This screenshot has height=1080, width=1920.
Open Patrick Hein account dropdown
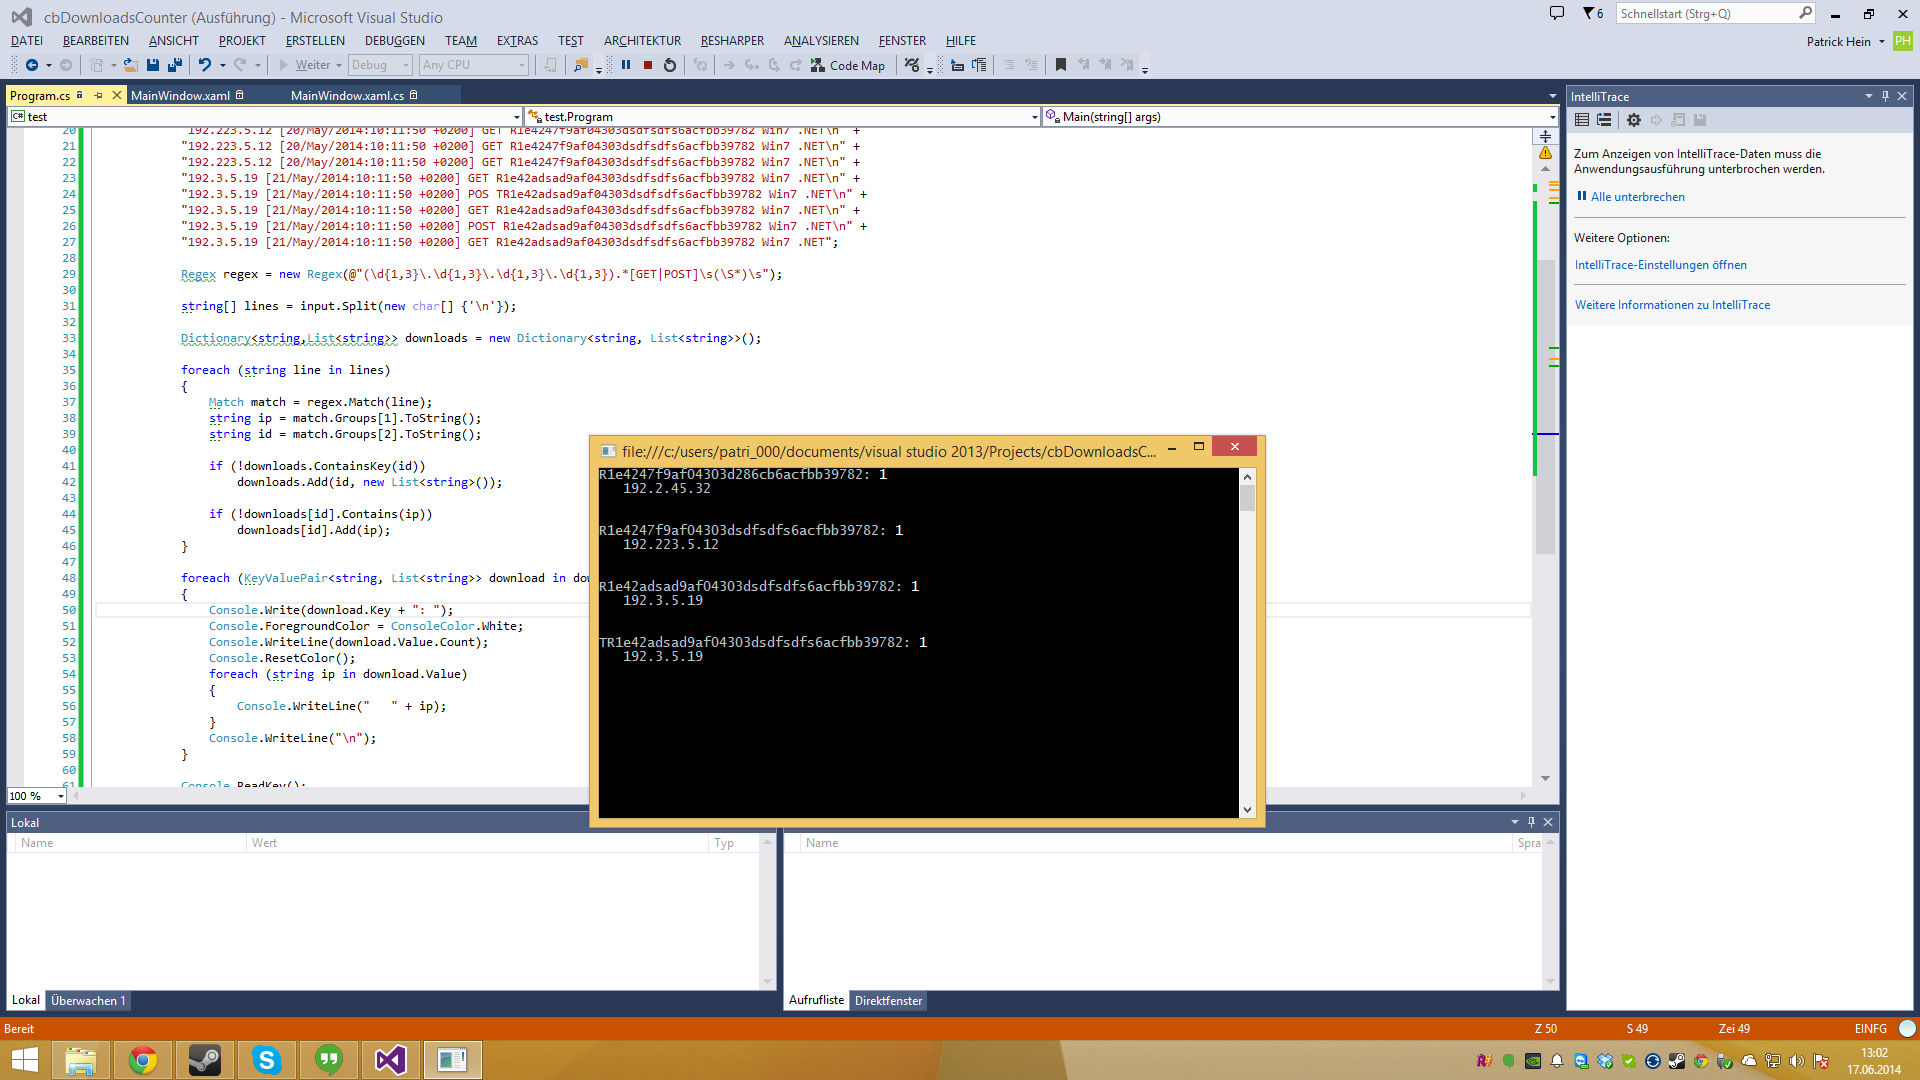point(1844,41)
